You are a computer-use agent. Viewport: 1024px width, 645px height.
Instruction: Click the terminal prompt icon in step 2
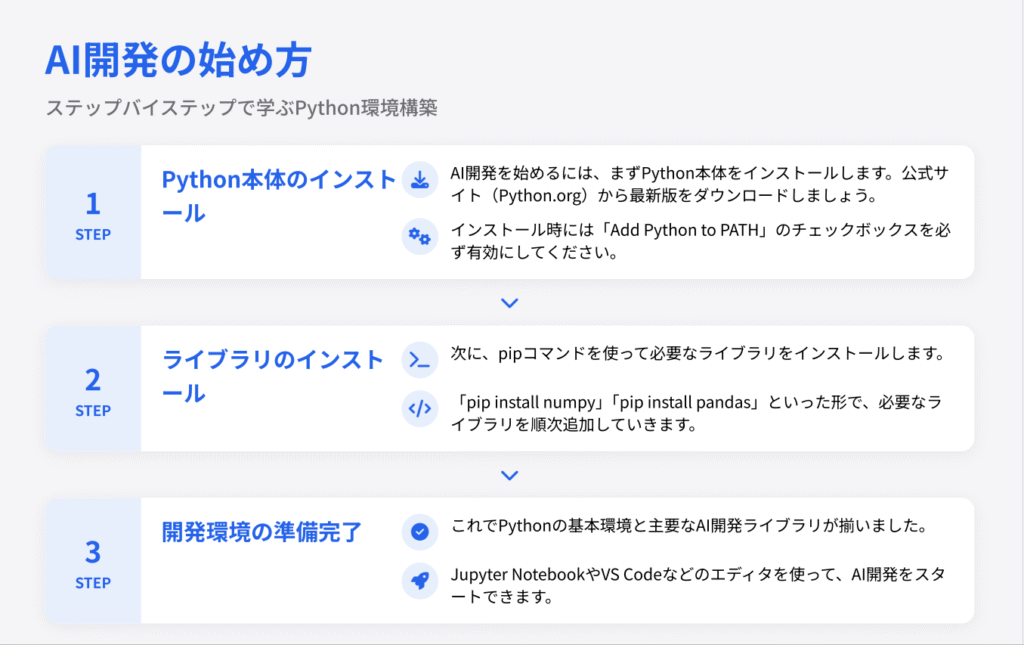420,360
